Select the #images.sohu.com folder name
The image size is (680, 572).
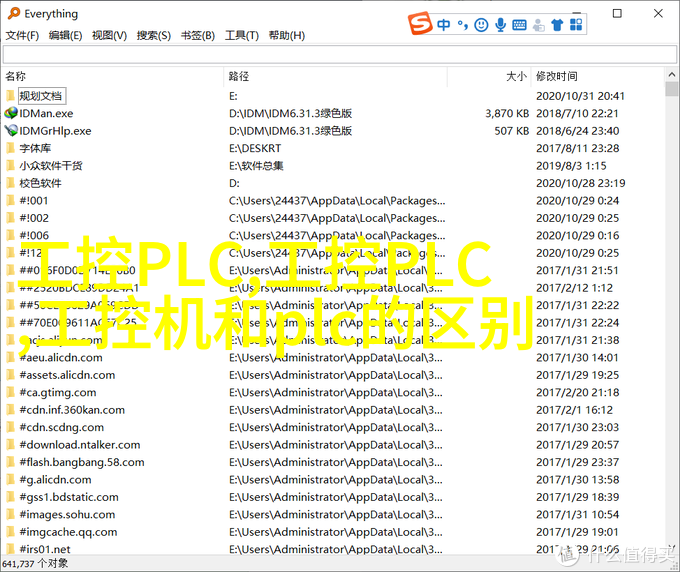67,514
